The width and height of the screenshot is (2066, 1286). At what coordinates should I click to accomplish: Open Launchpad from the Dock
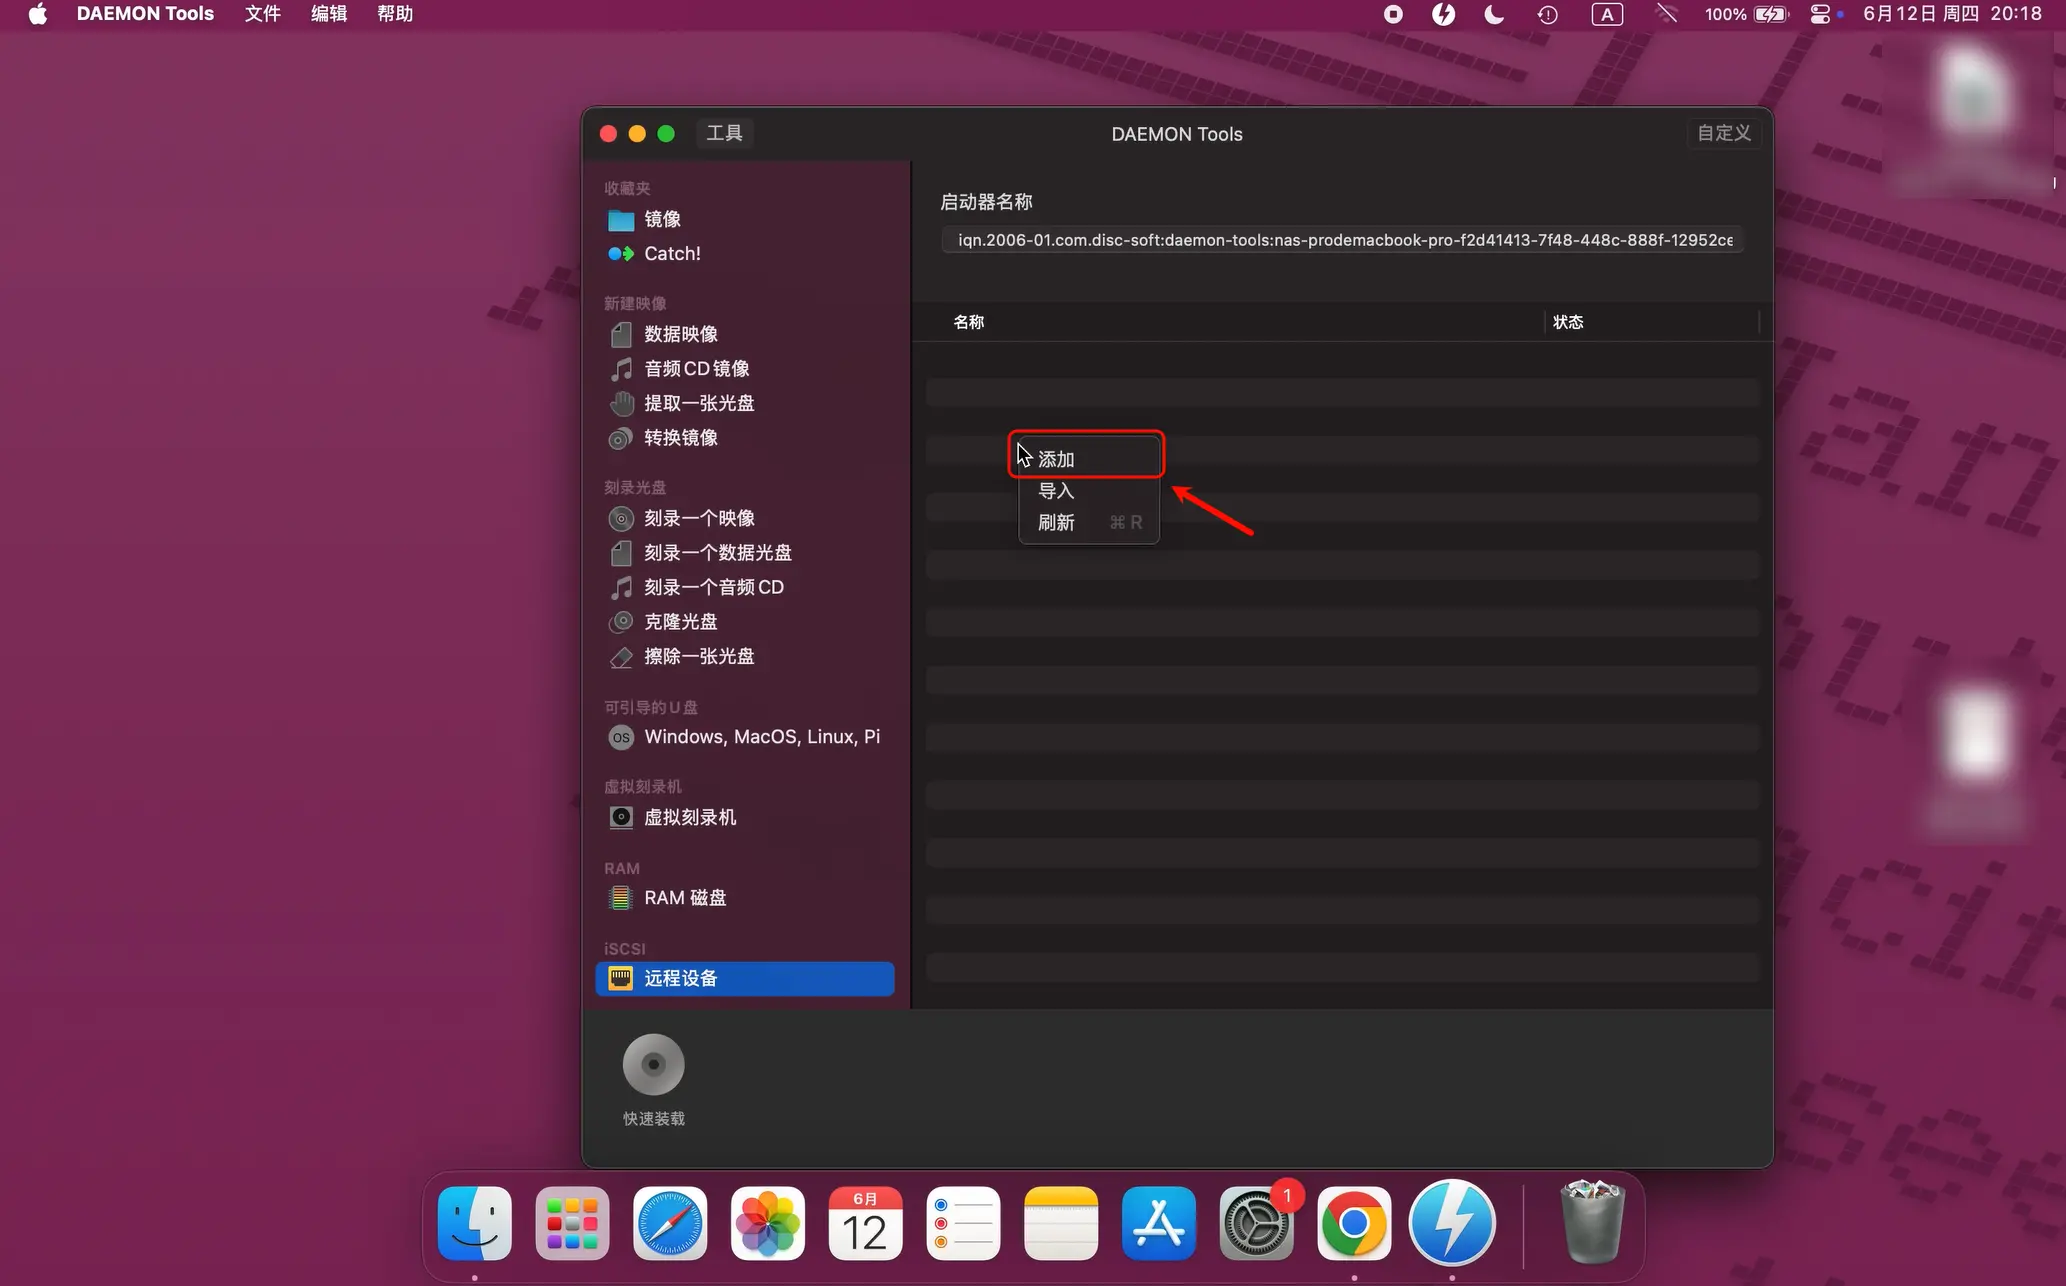click(572, 1224)
